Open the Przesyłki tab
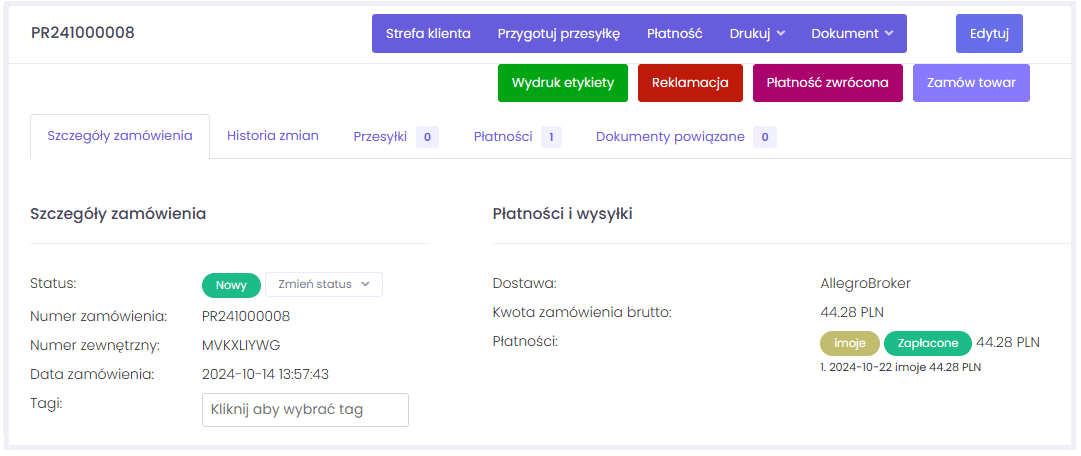 tap(395, 137)
